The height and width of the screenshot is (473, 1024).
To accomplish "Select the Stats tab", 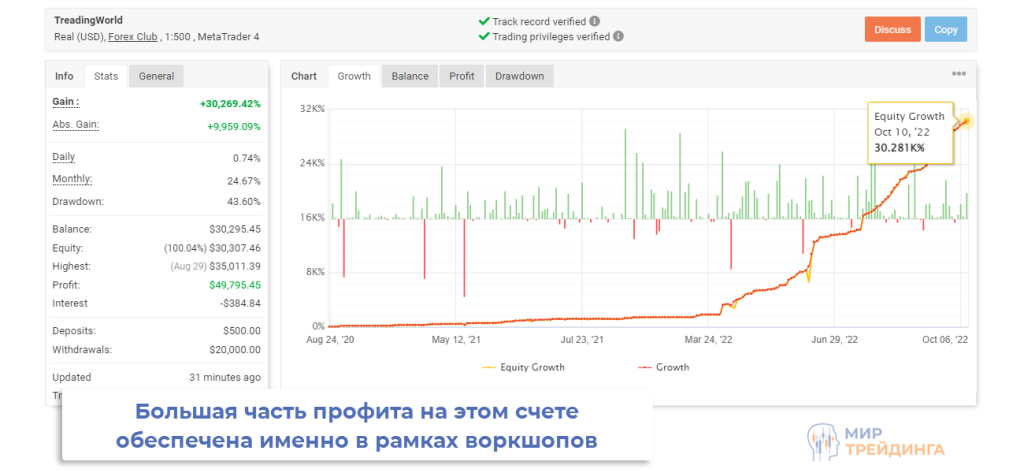I will (106, 76).
